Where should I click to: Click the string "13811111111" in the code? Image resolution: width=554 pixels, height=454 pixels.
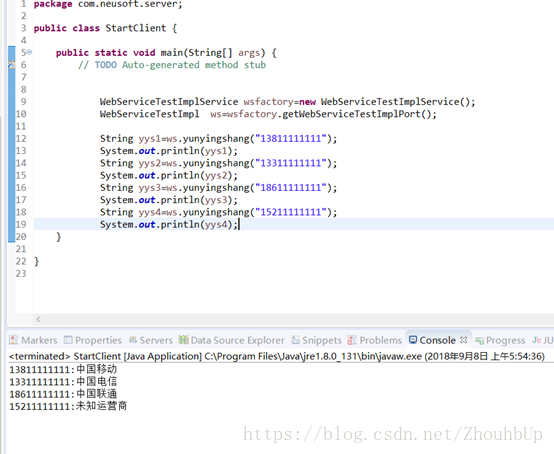[291, 138]
